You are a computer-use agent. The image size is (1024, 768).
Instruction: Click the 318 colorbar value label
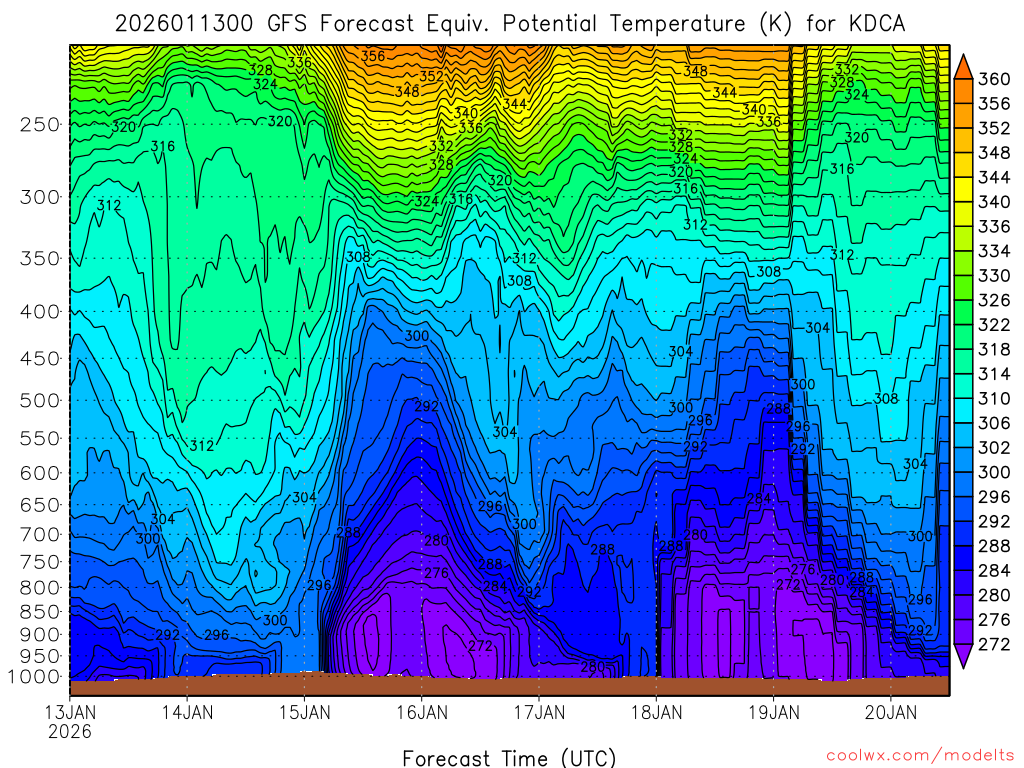click(994, 349)
